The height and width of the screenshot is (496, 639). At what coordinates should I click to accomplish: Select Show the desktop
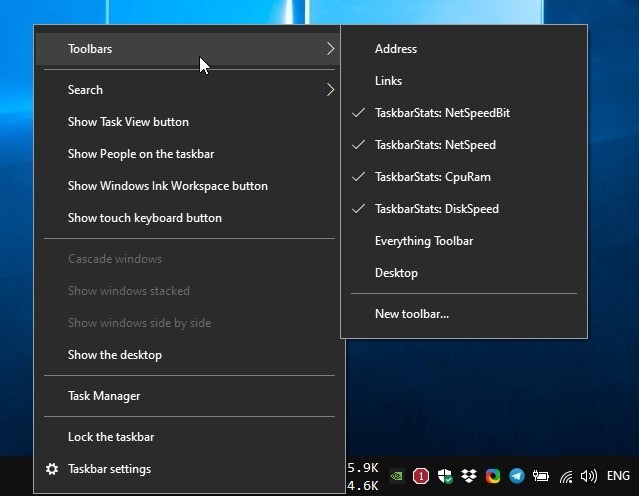(x=114, y=355)
